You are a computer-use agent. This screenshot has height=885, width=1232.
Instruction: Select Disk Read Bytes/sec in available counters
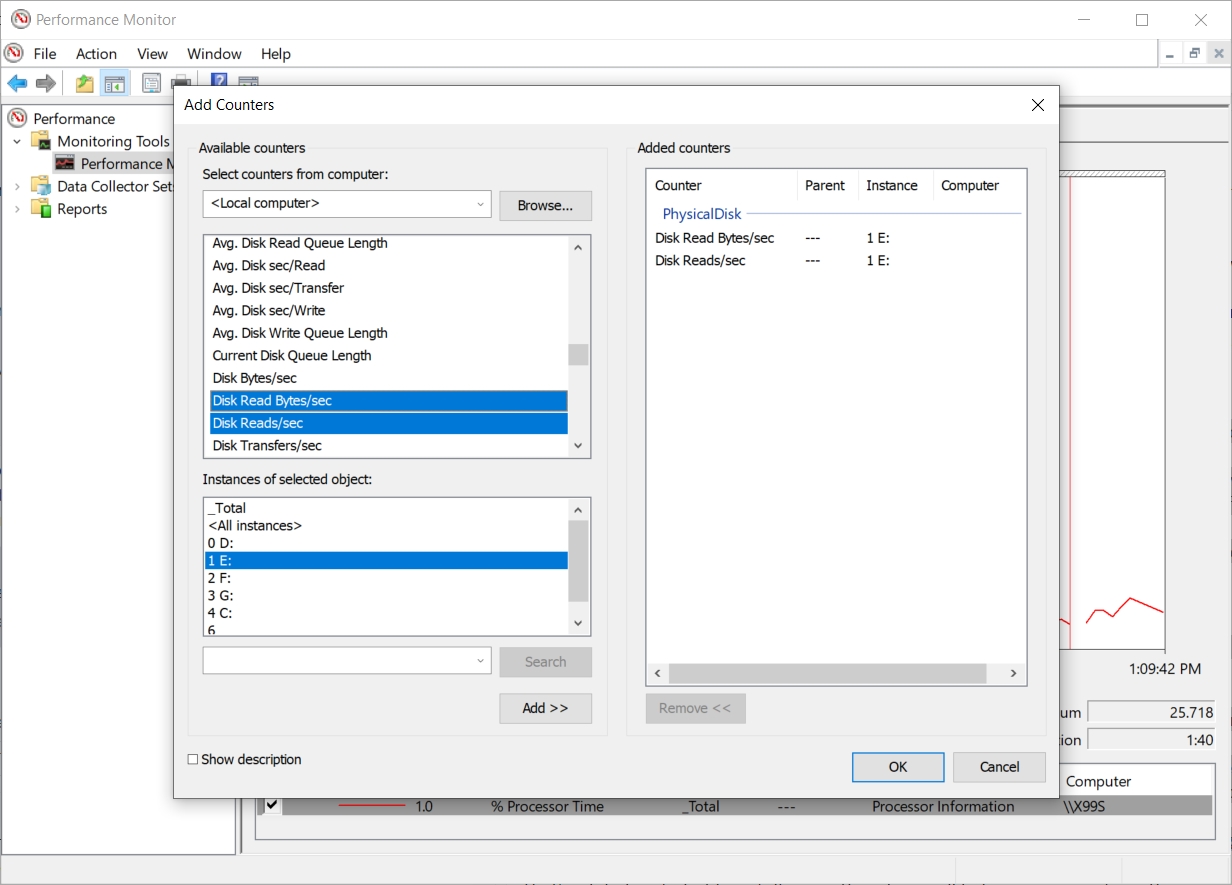[388, 401]
